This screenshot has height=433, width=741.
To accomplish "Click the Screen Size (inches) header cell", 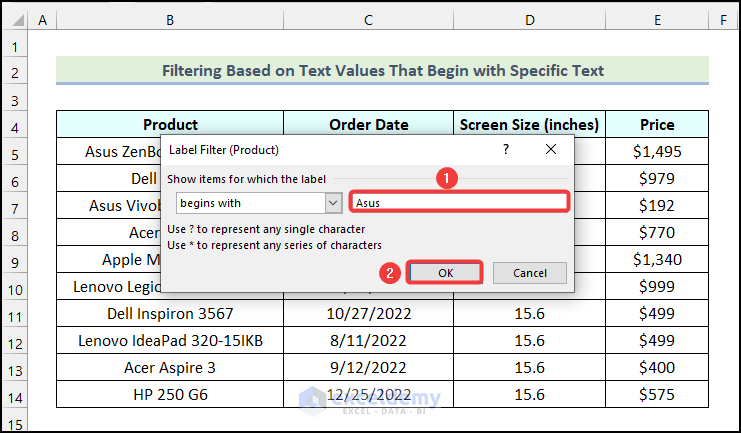I will 529,125.
